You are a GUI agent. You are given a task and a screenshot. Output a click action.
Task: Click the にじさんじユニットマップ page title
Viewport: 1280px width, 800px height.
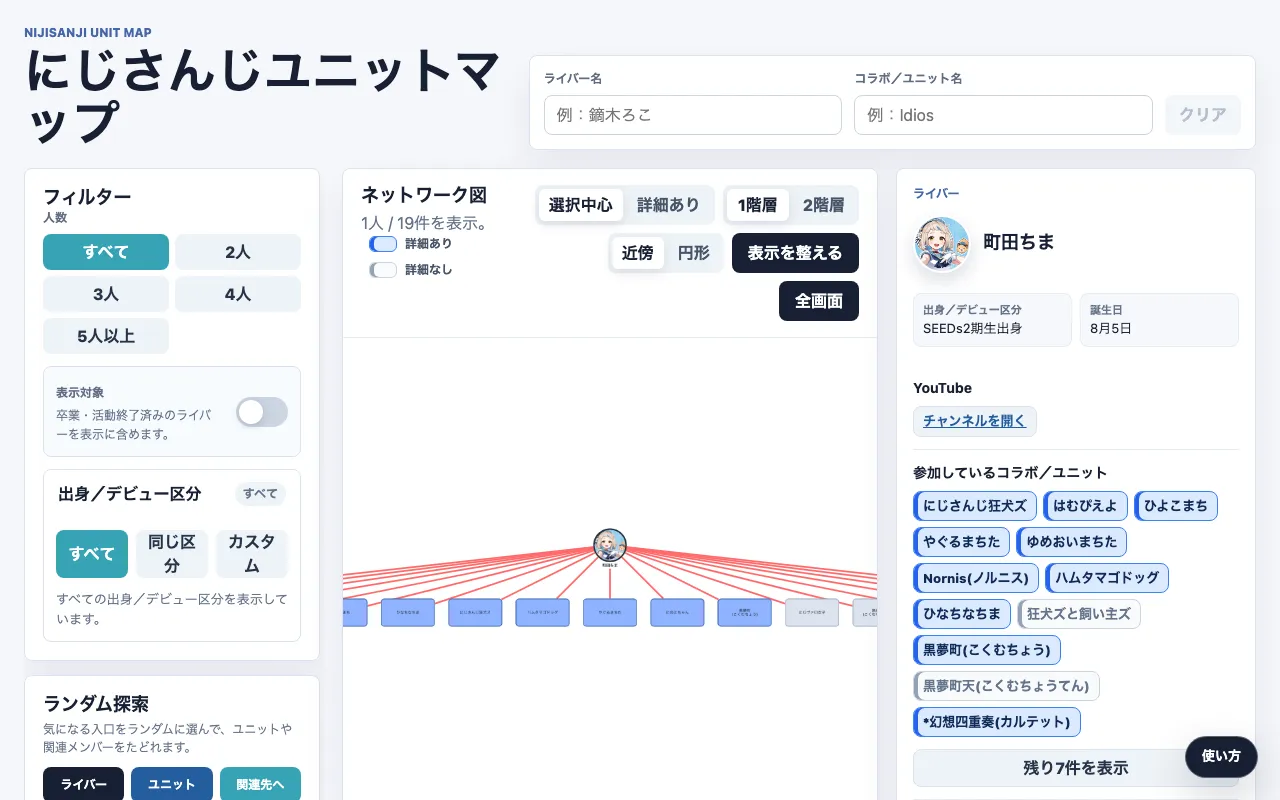(264, 97)
